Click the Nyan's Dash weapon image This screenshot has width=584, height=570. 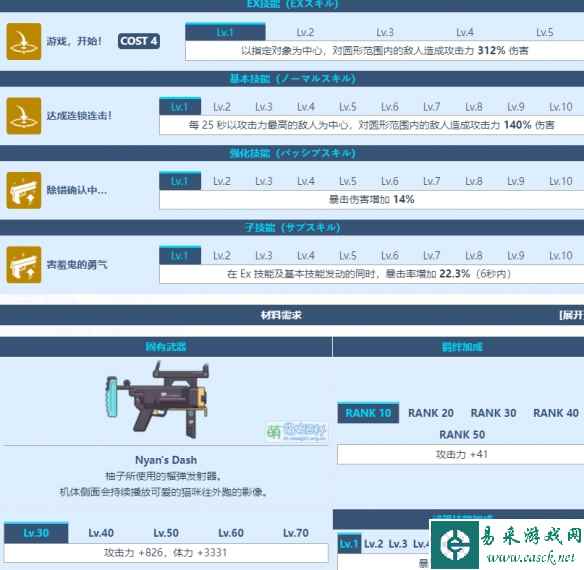[157, 400]
